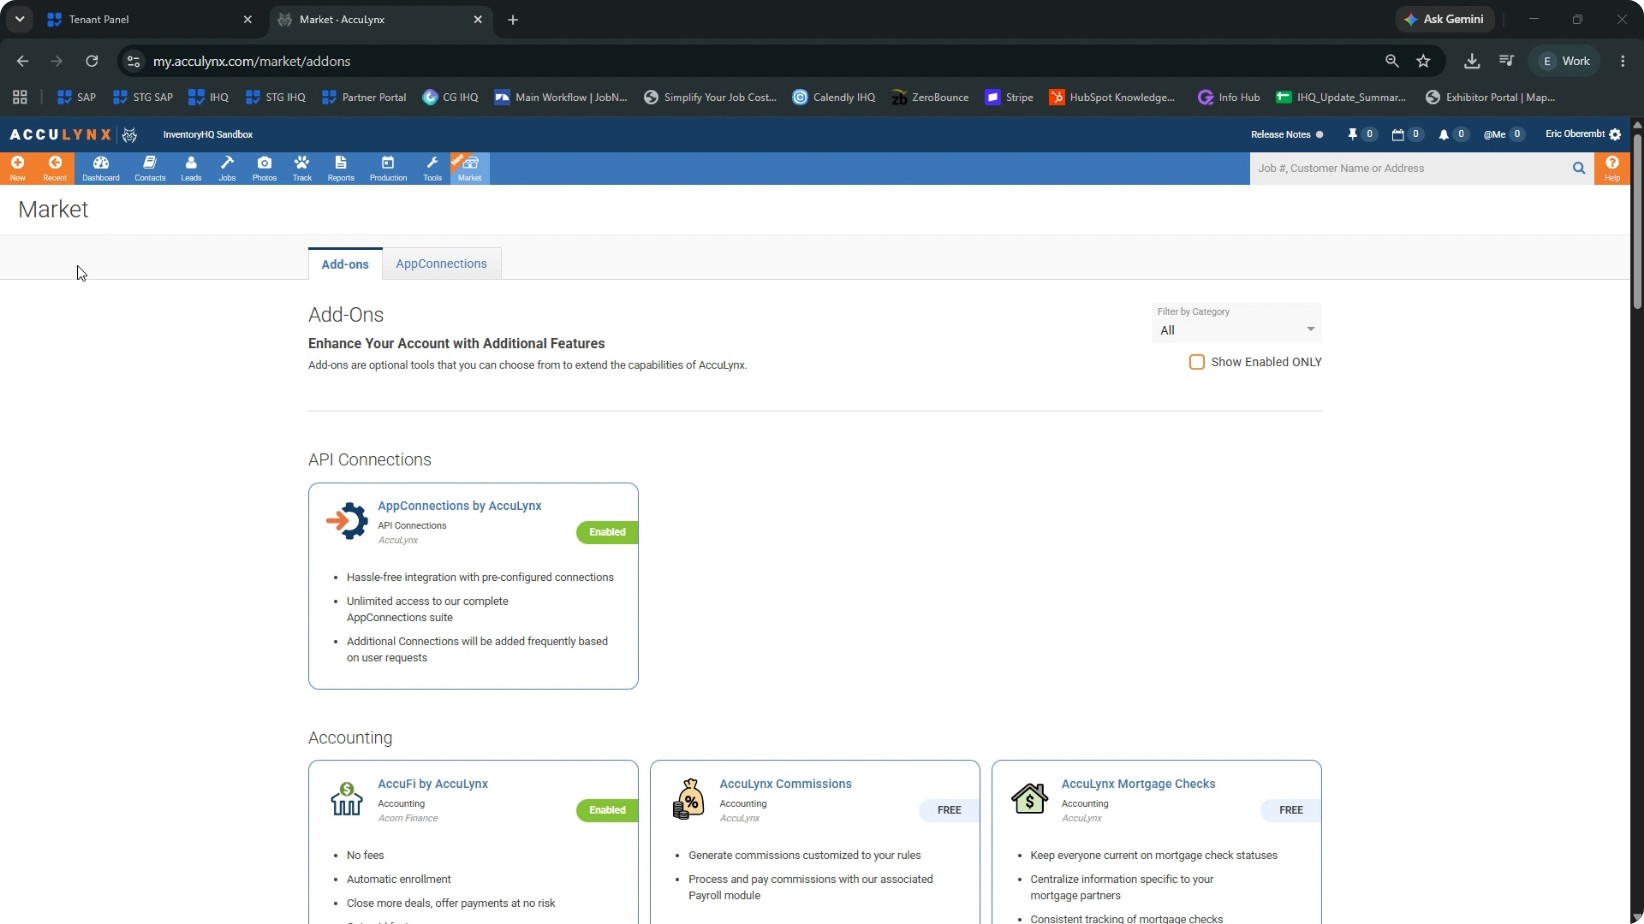The image size is (1644, 924).
Task: Expand the Filter by Category dropdown
Action: coord(1236,323)
